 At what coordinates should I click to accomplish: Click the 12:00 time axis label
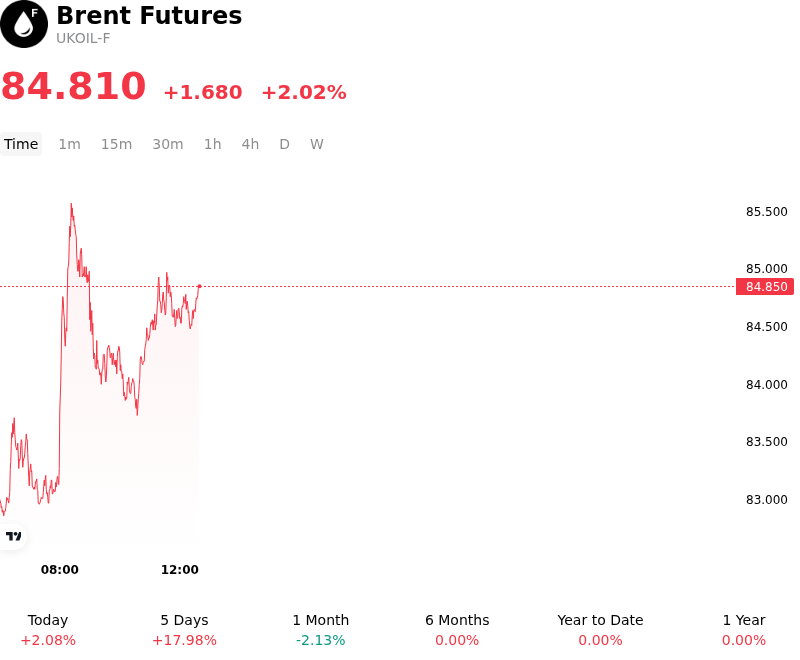point(180,569)
